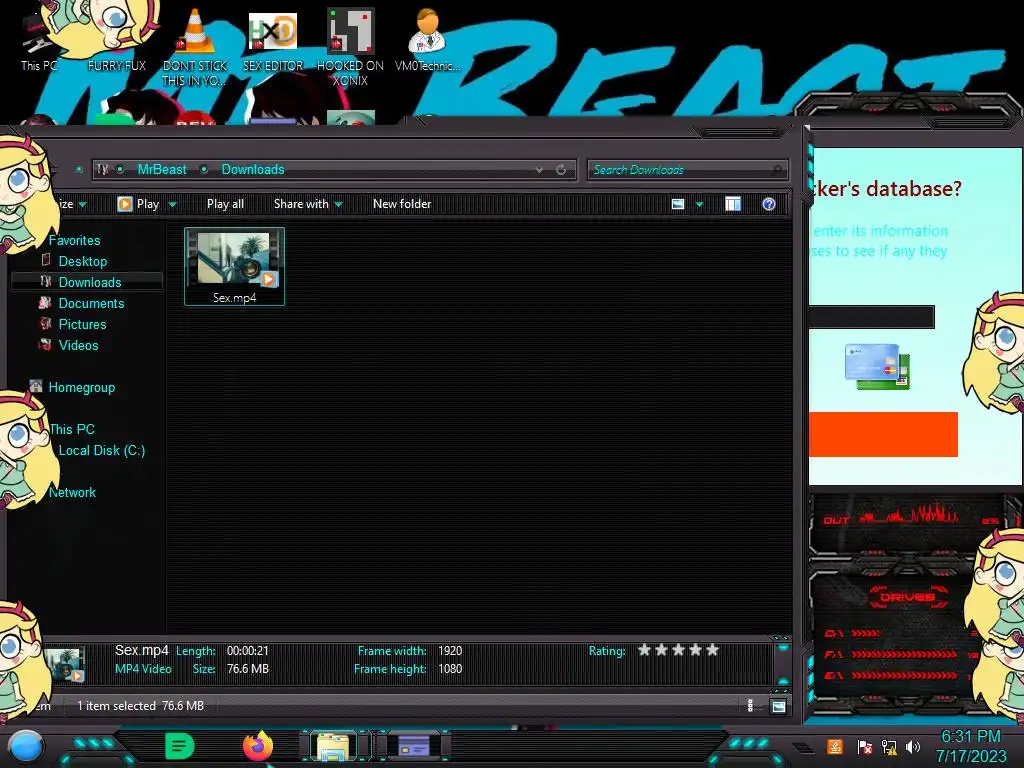1024x768 pixels.
Task: Click '1 item selected' in the status bar
Action: (x=116, y=705)
